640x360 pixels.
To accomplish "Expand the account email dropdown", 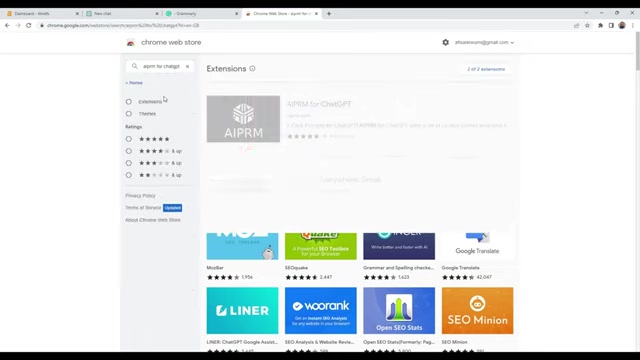I will click(484, 42).
